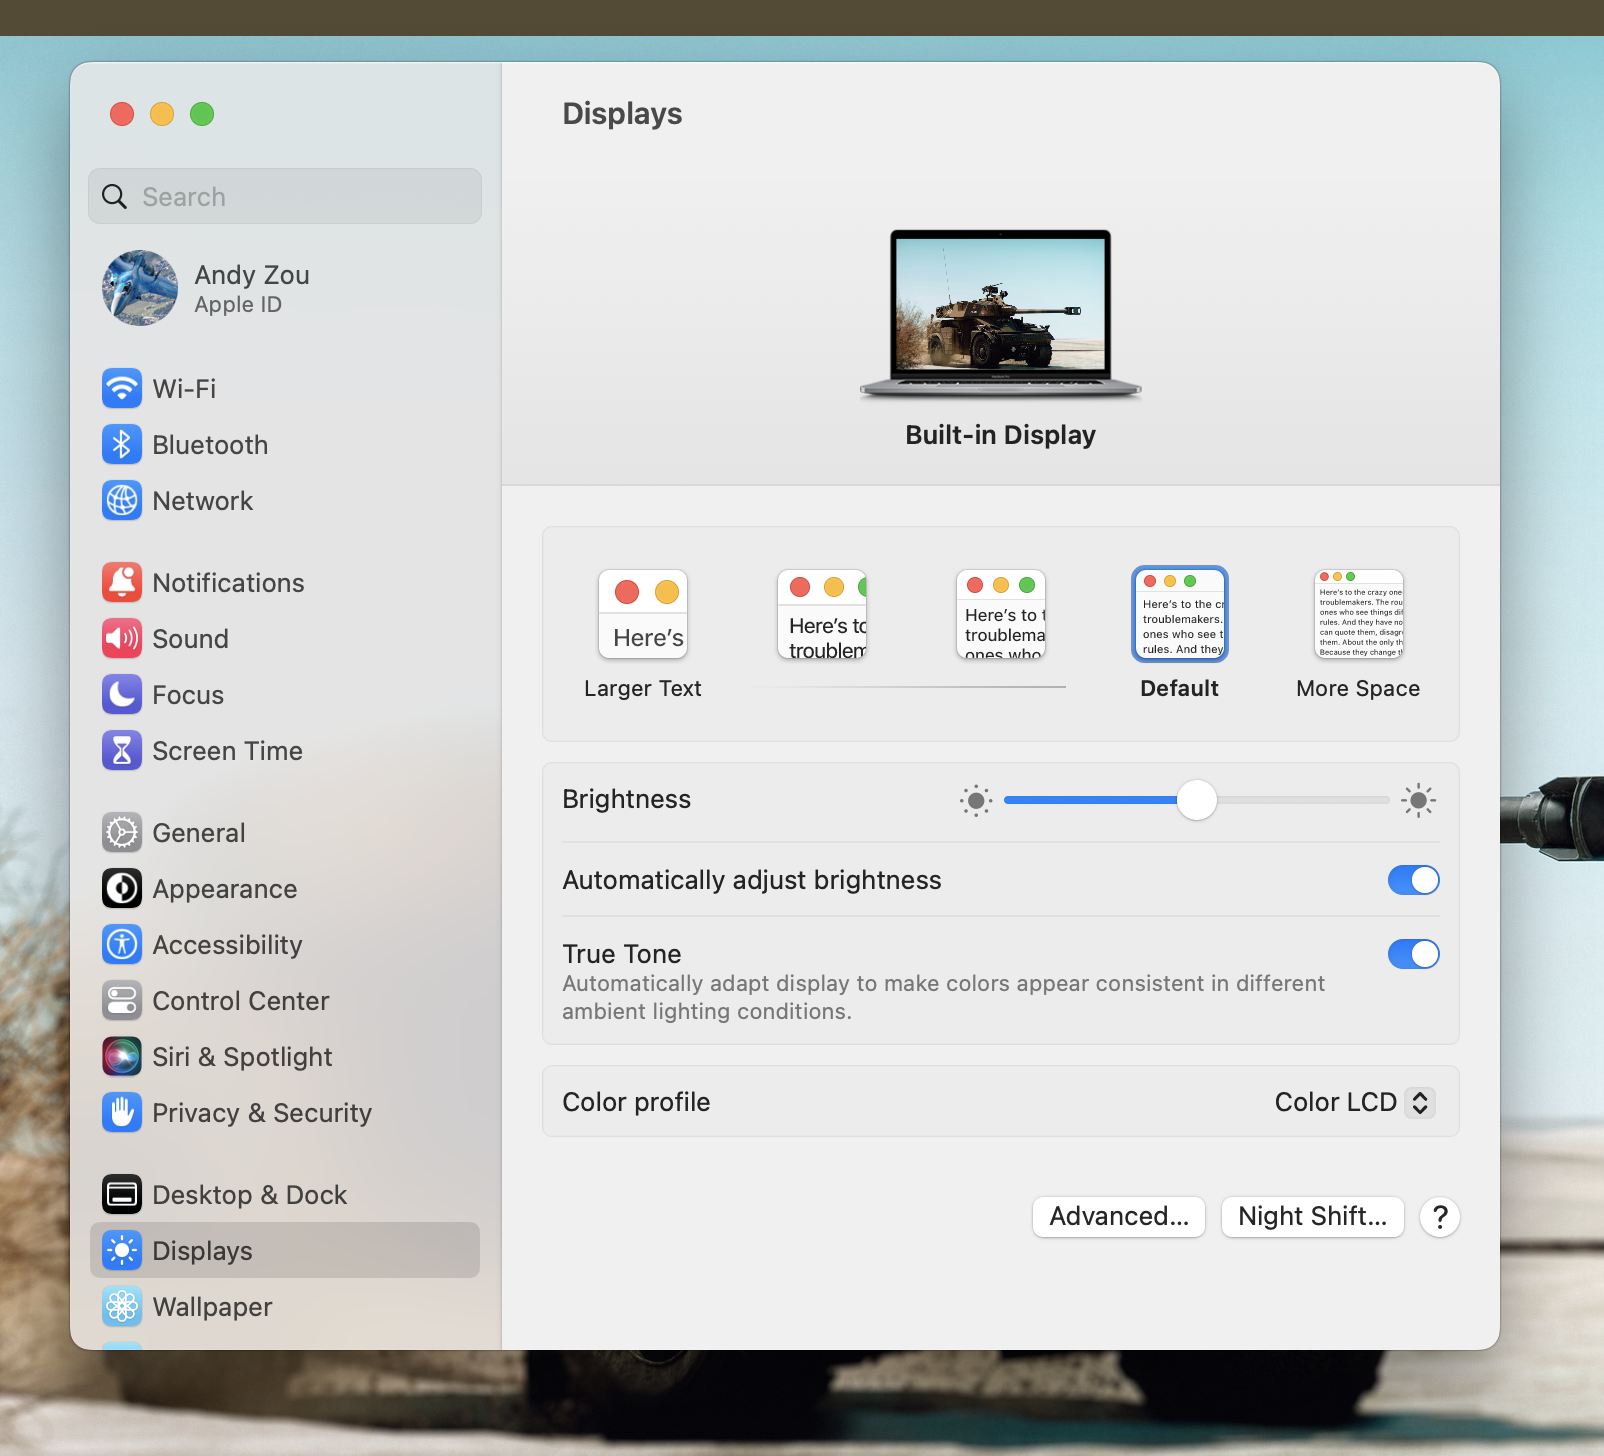Click the "Automatically adjust brightness" label
The width and height of the screenshot is (1604, 1456).
click(752, 880)
